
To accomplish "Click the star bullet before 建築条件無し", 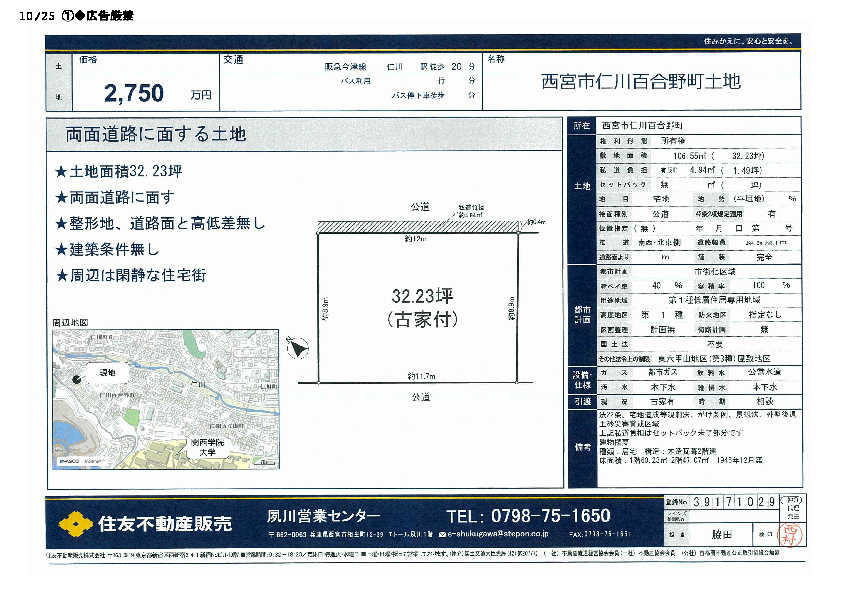I will (61, 249).
